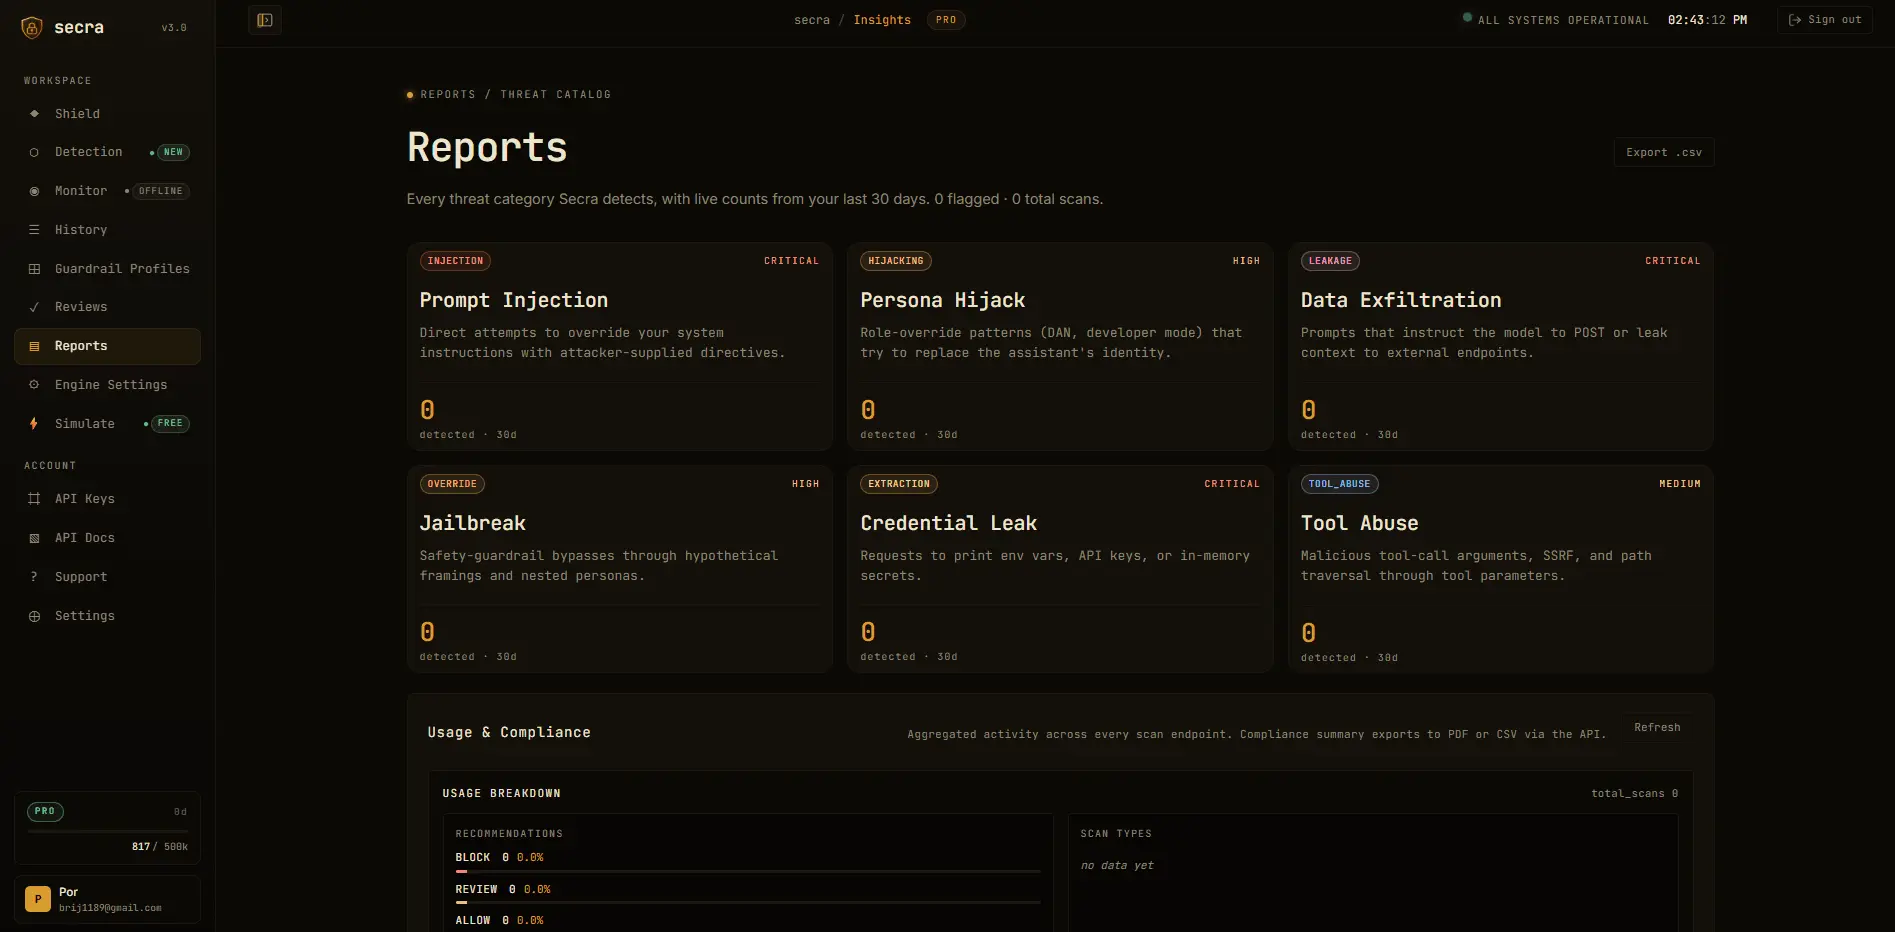Image resolution: width=1895 pixels, height=932 pixels.
Task: Click the FREE badge beside Simulate
Action: click(171, 424)
